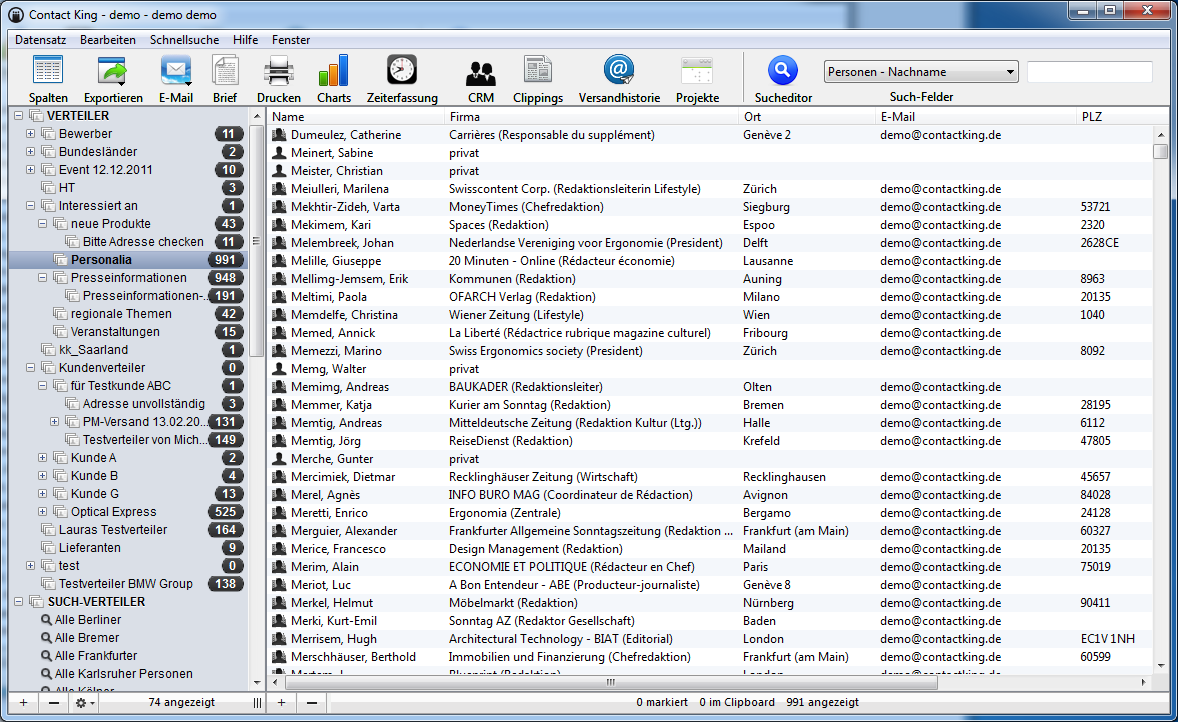This screenshot has height=722, width=1178.
Task: Collapse the VERTEILER tree root
Action: [x=18, y=116]
